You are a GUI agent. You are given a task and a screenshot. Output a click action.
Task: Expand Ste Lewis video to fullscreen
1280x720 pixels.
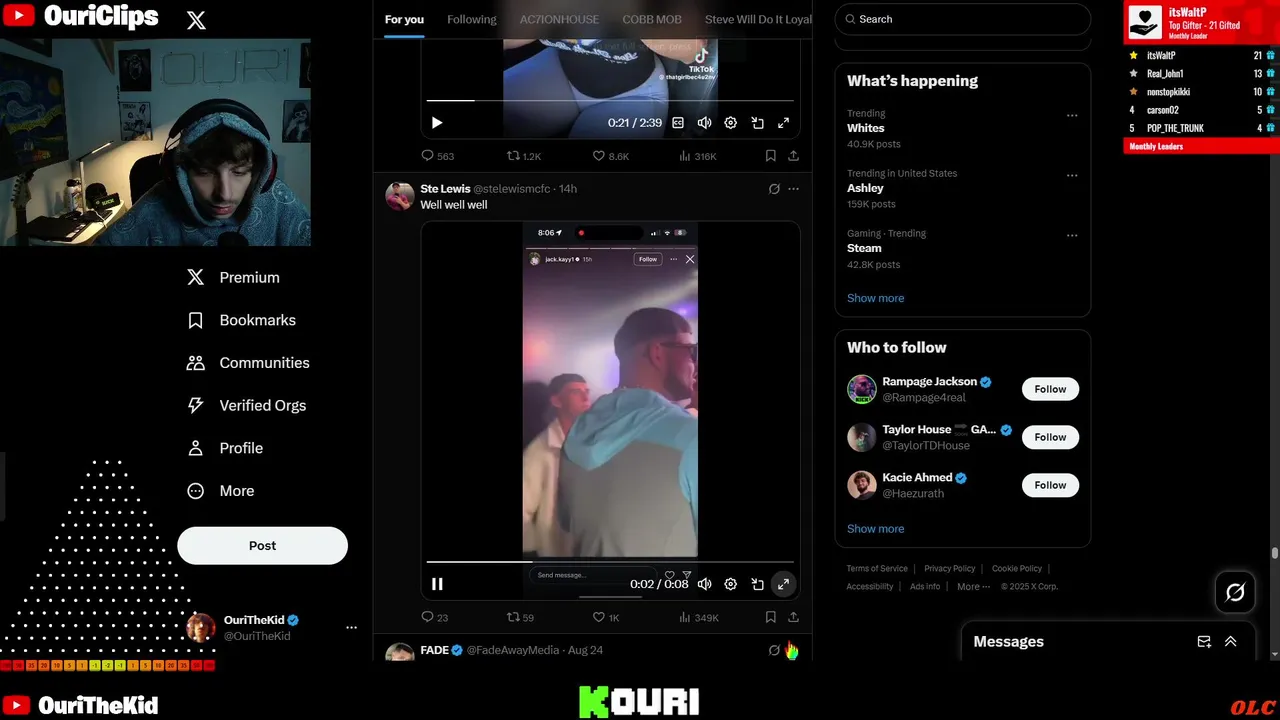point(784,584)
